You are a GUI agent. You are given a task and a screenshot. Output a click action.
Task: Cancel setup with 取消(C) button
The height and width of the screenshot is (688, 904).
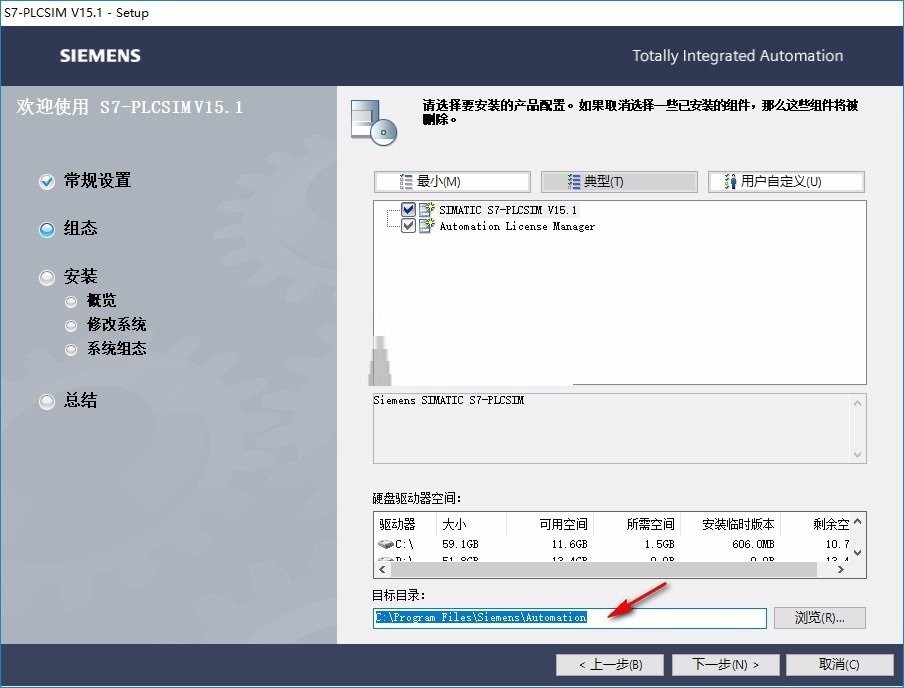tap(839, 664)
